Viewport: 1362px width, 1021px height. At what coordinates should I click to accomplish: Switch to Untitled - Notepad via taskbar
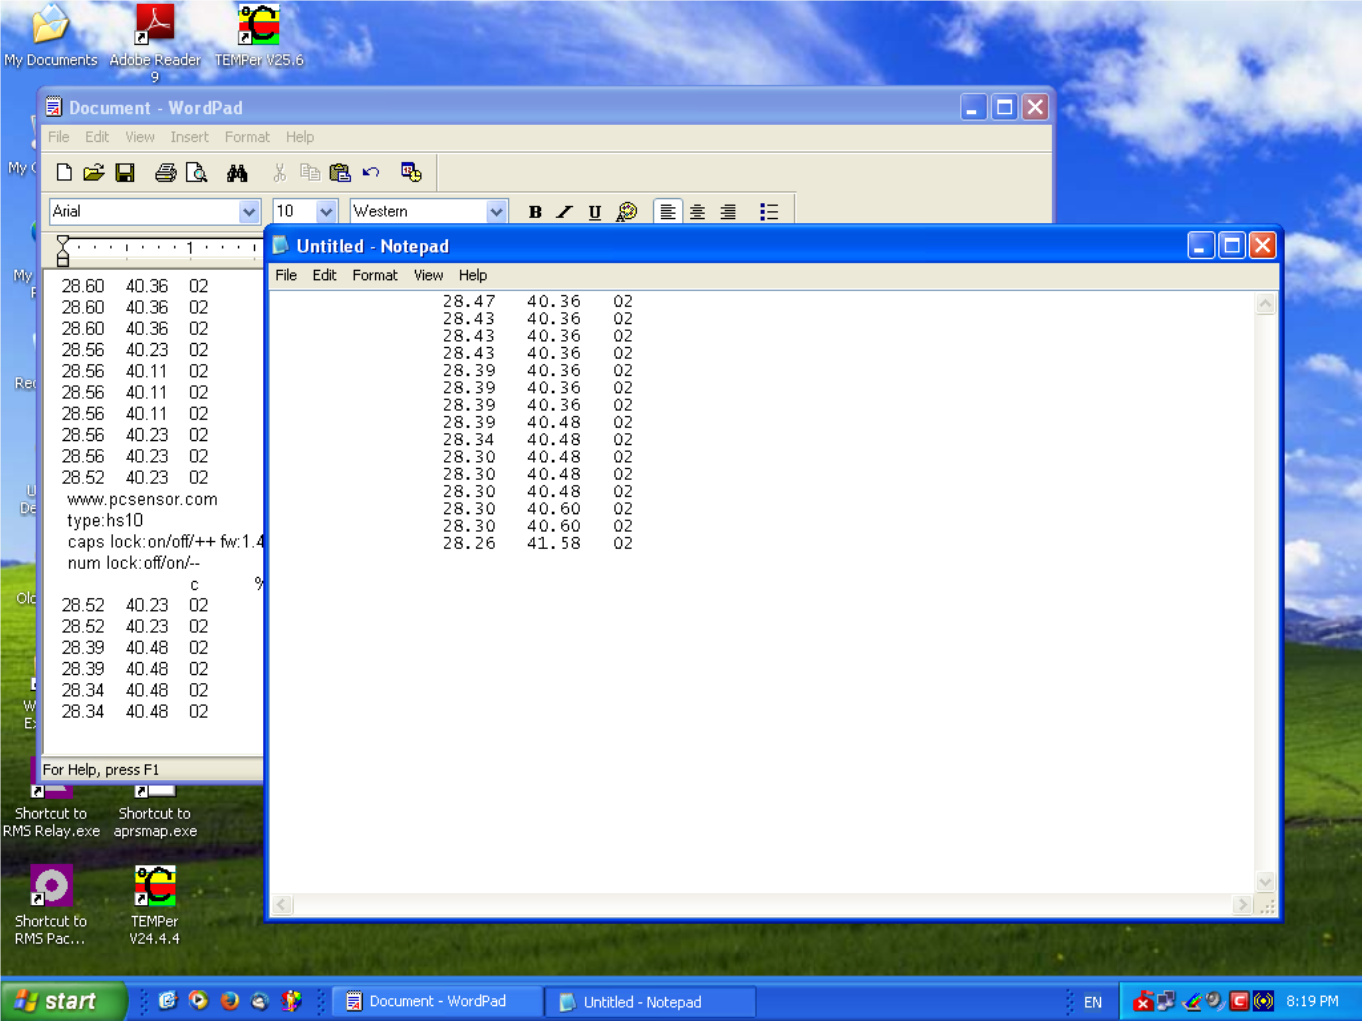[650, 1001]
